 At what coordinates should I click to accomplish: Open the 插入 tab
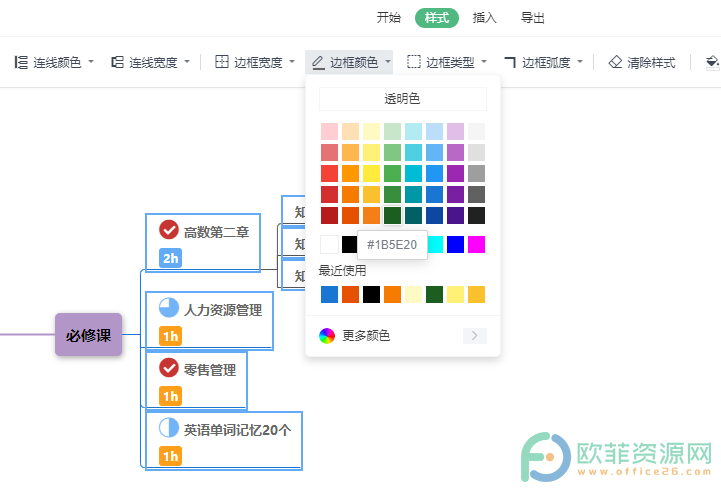[485, 18]
